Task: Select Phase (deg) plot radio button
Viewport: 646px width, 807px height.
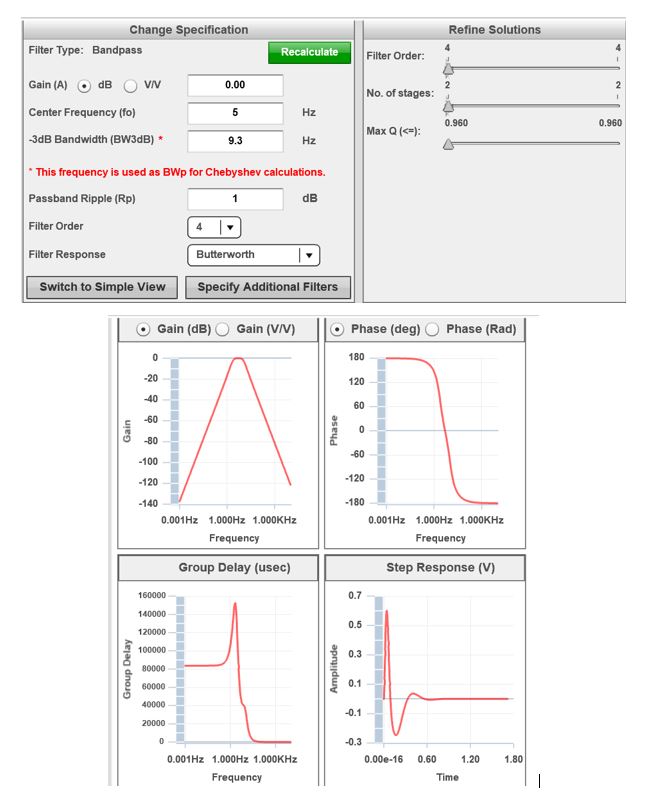Action: pos(337,329)
